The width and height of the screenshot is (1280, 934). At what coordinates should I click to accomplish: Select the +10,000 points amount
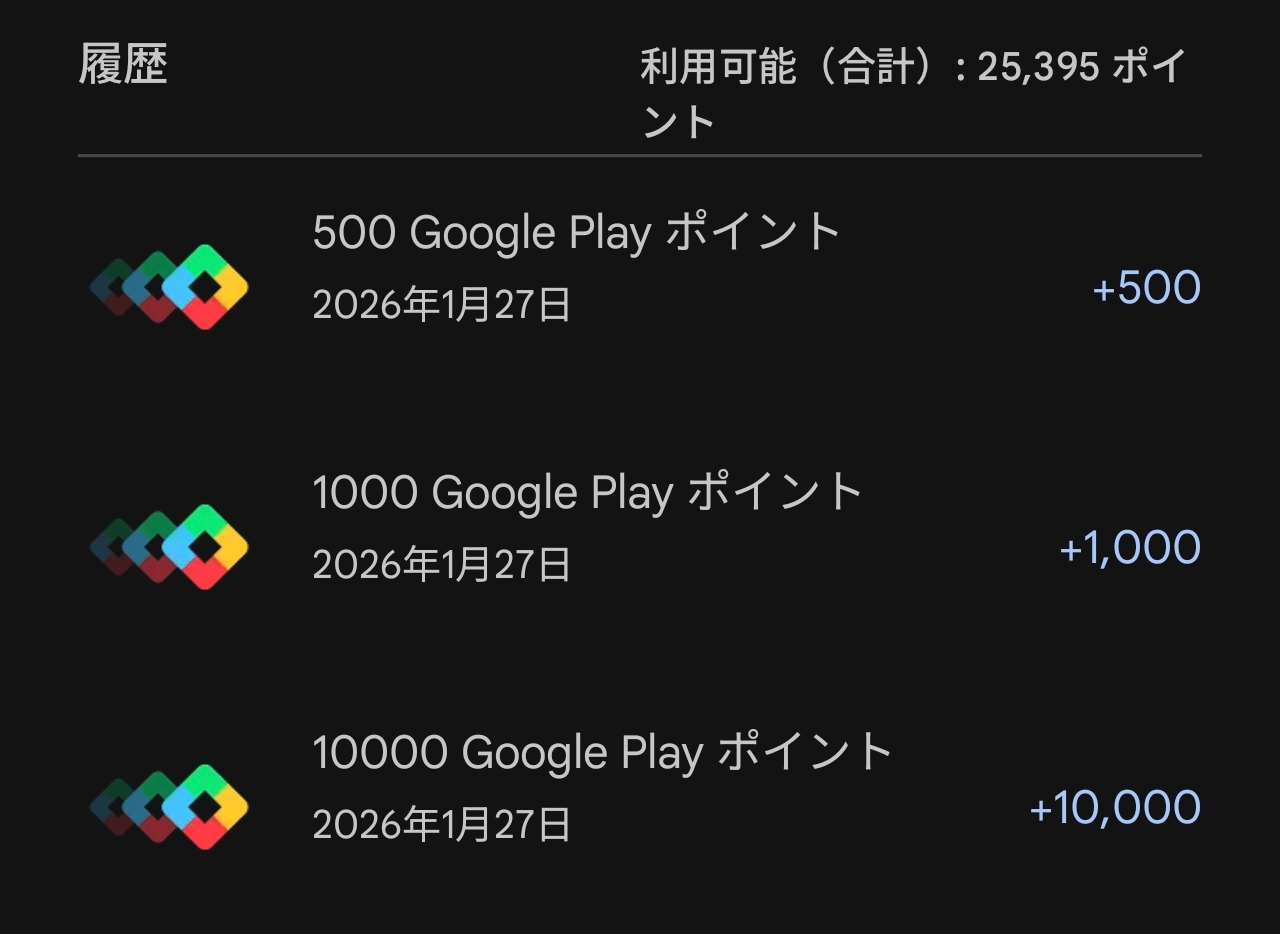coord(1114,808)
